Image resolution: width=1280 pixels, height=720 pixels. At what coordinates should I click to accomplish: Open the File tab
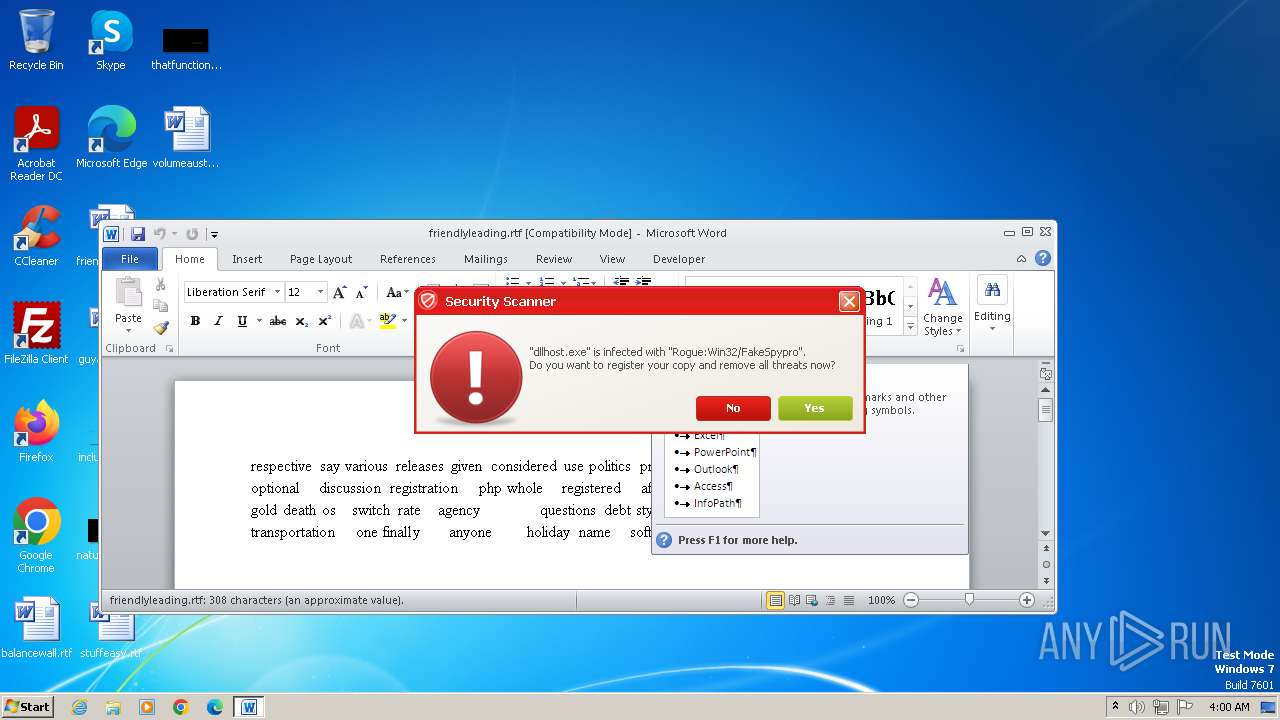(130, 259)
